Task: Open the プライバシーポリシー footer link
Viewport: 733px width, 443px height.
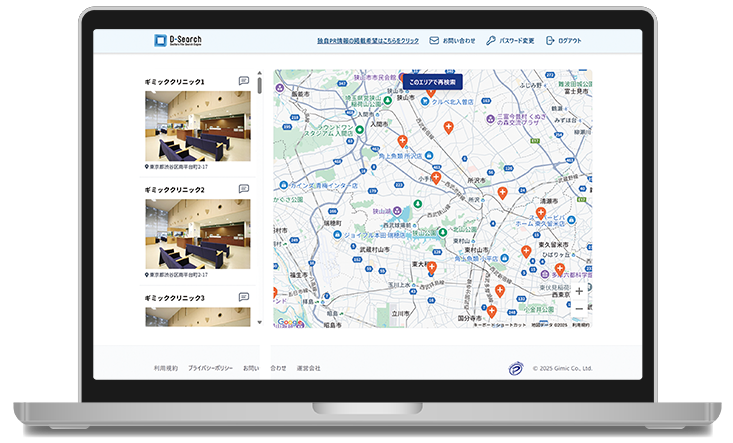Action: (x=210, y=368)
